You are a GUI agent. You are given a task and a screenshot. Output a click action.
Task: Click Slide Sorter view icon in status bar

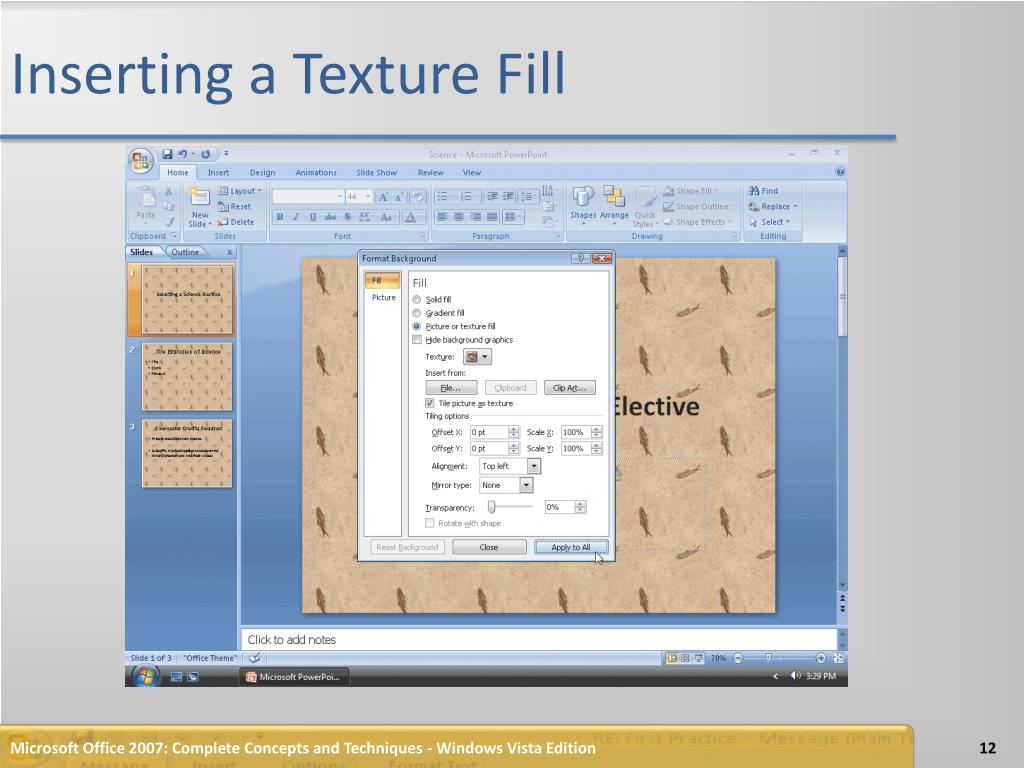[x=685, y=658]
